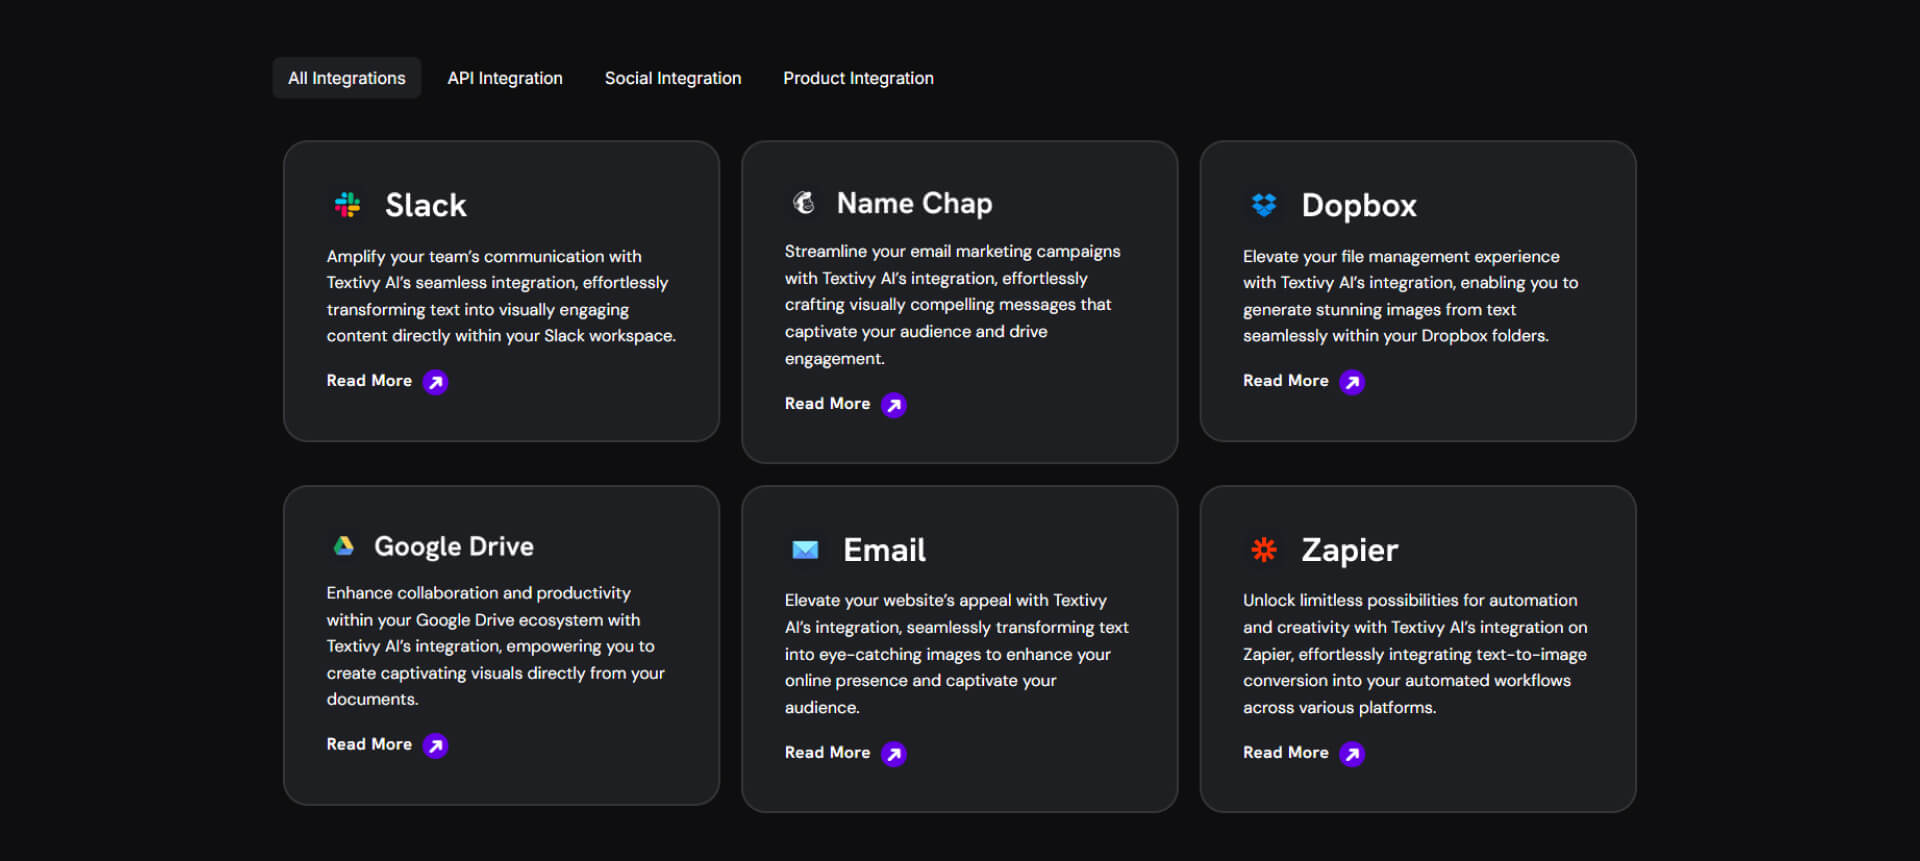The image size is (1920, 861).
Task: Click description starting 'Elevate your file management'
Action: click(1410, 296)
